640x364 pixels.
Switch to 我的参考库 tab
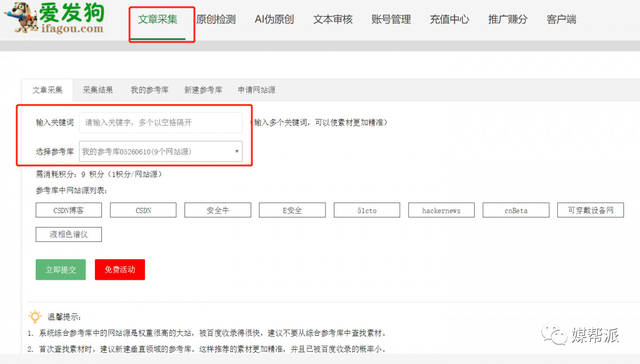click(149, 90)
